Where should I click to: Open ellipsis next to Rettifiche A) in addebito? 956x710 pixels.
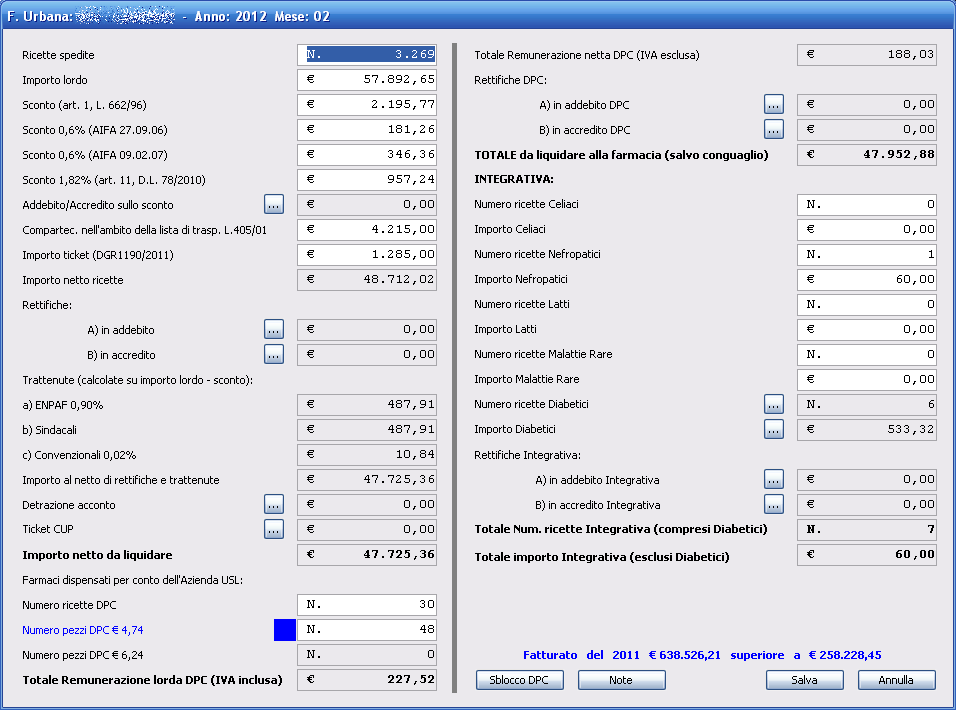[274, 329]
